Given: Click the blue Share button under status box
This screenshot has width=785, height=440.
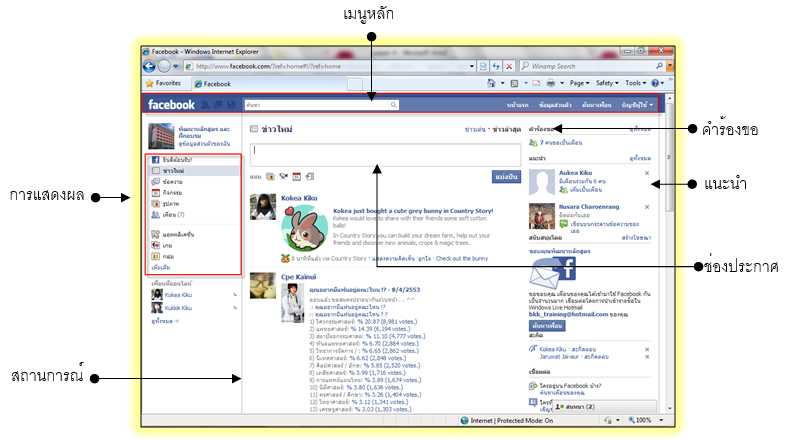Looking at the screenshot, I should tap(506, 177).
